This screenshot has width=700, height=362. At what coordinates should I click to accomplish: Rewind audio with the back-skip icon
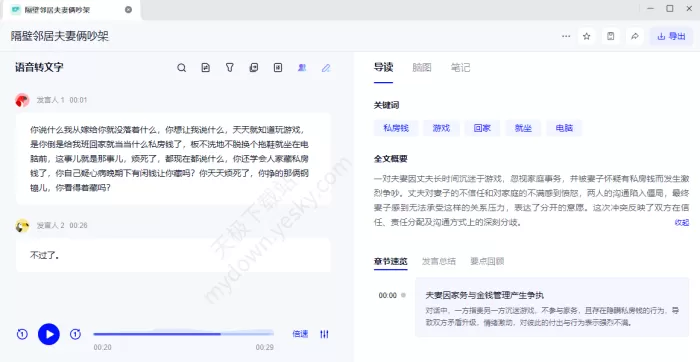coord(22,334)
